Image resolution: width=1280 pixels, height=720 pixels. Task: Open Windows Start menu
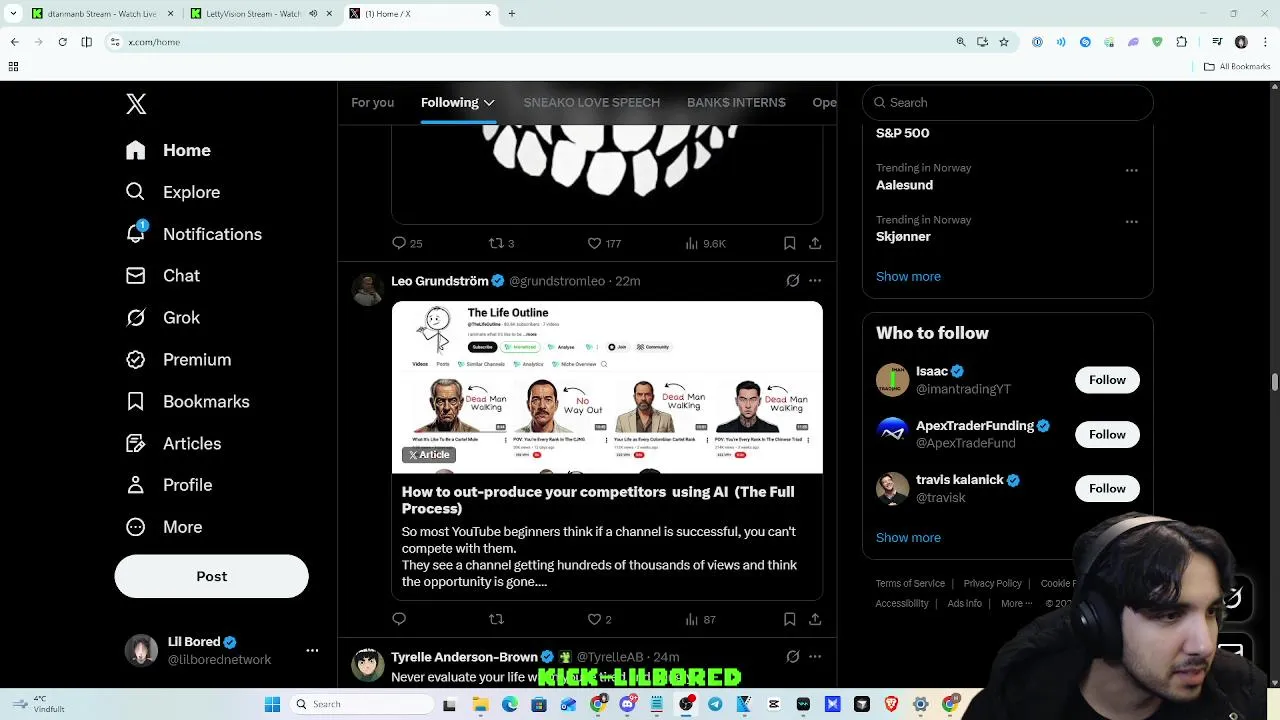(272, 704)
